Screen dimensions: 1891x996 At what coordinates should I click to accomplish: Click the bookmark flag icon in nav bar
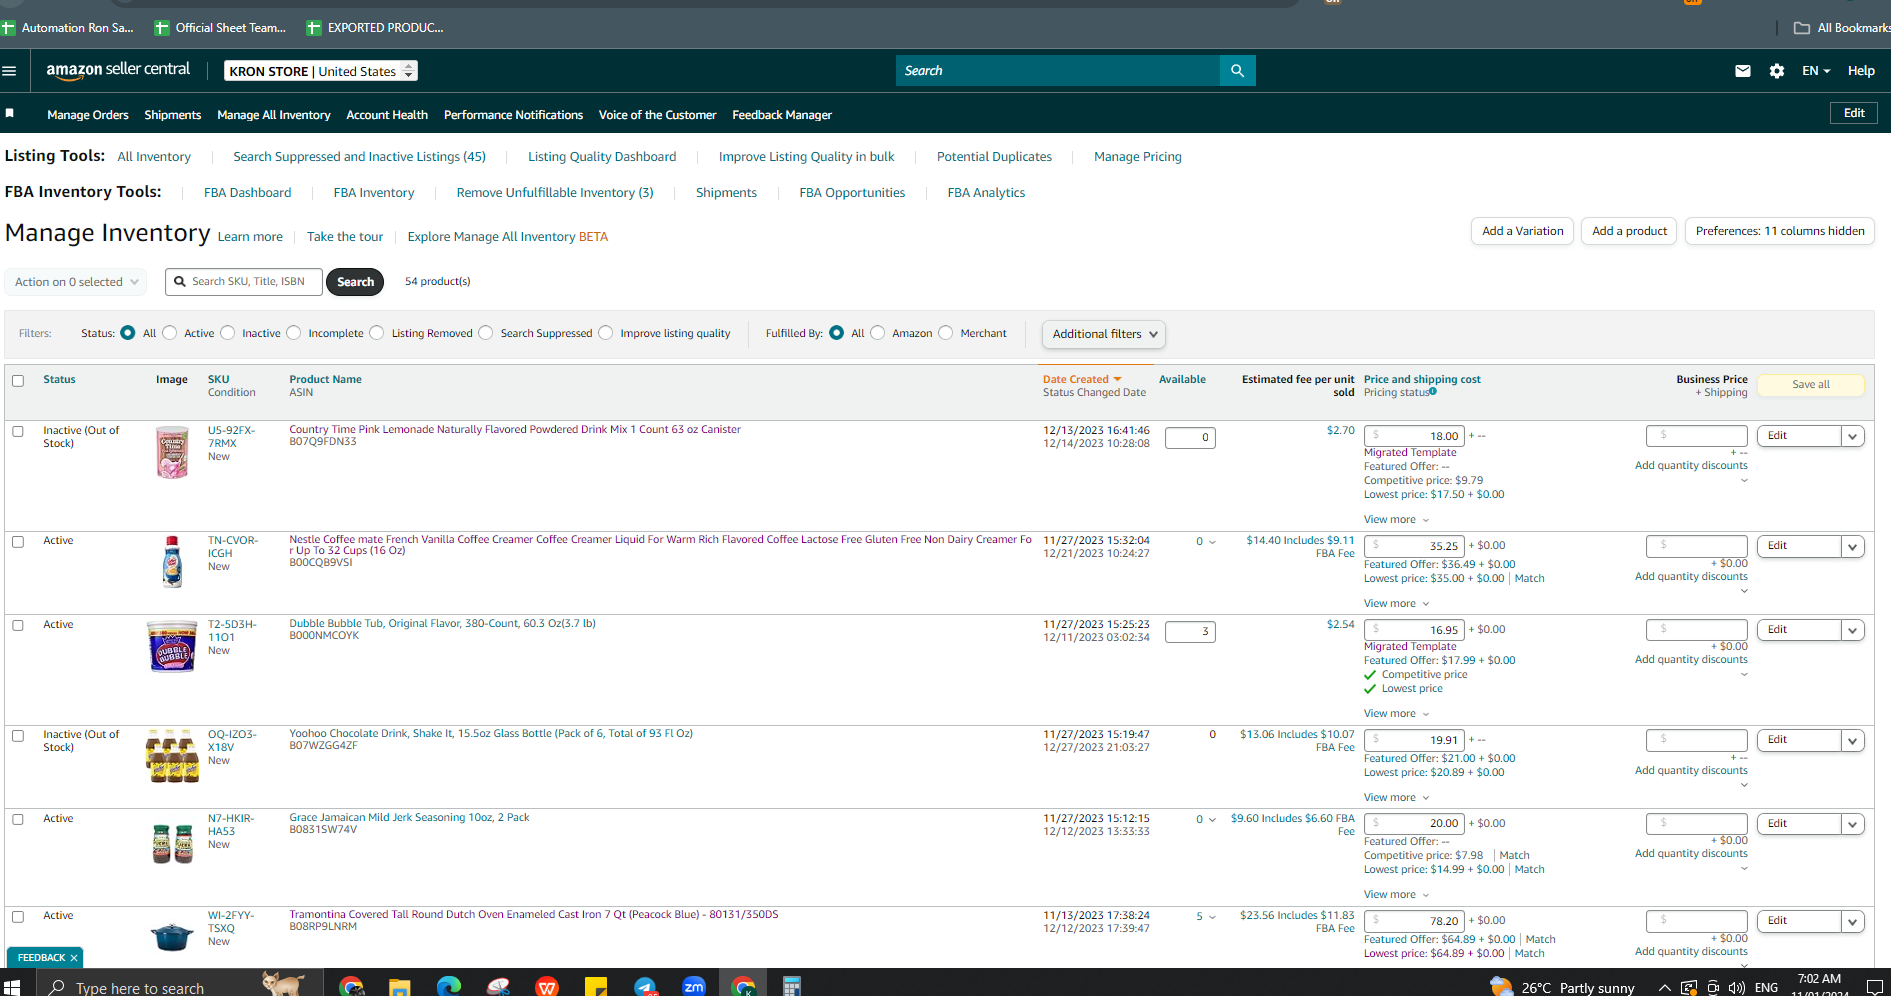tap(10, 114)
